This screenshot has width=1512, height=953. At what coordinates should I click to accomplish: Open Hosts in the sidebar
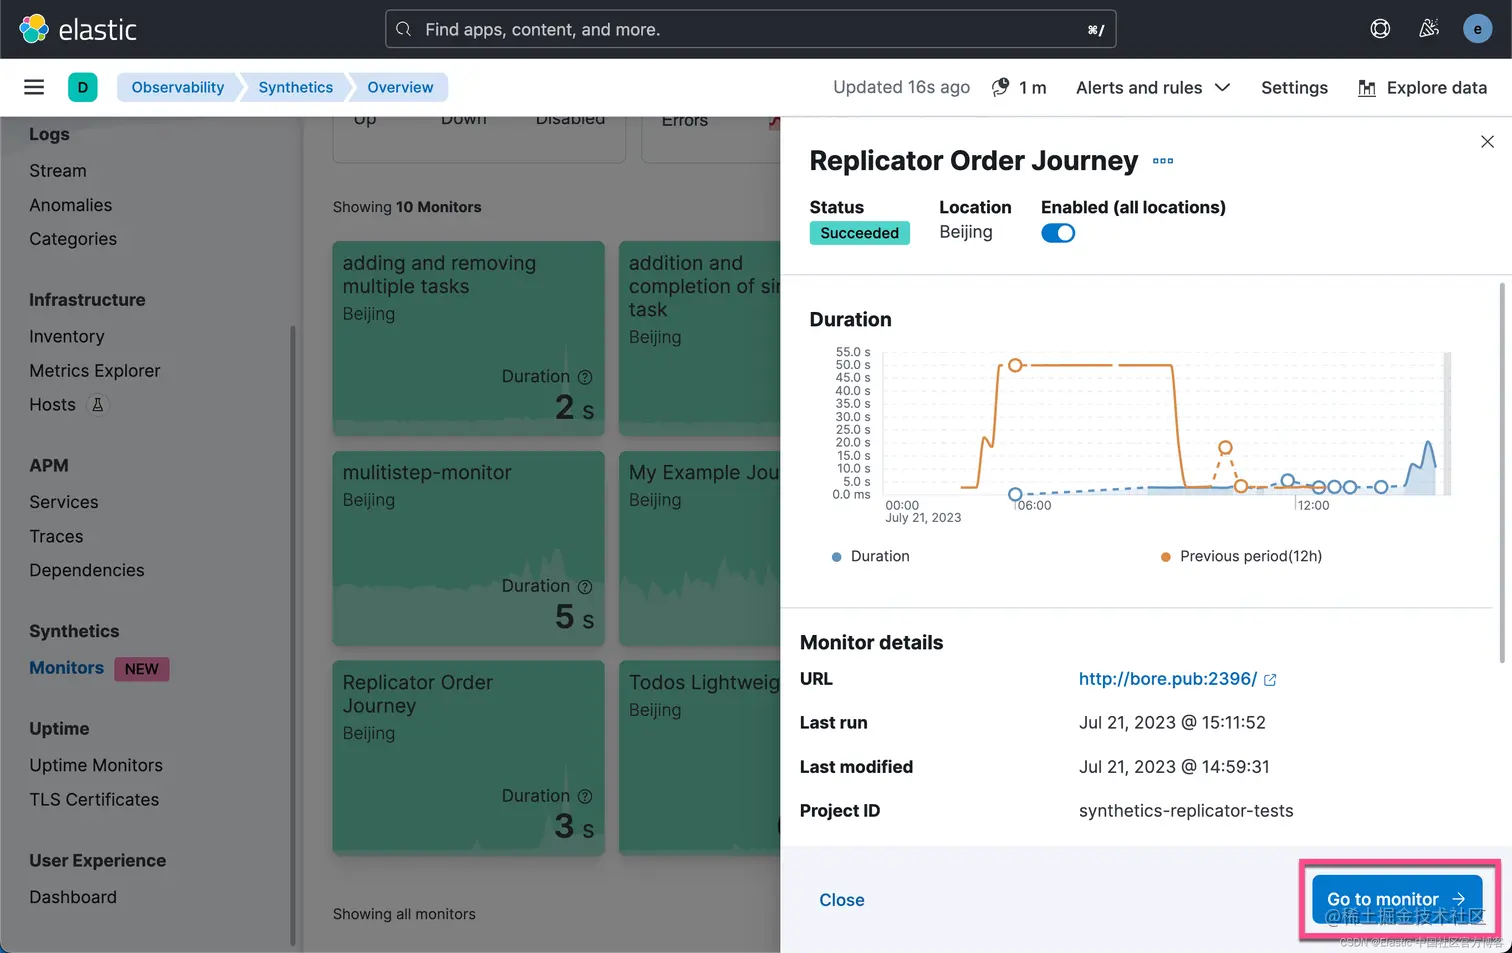point(52,405)
